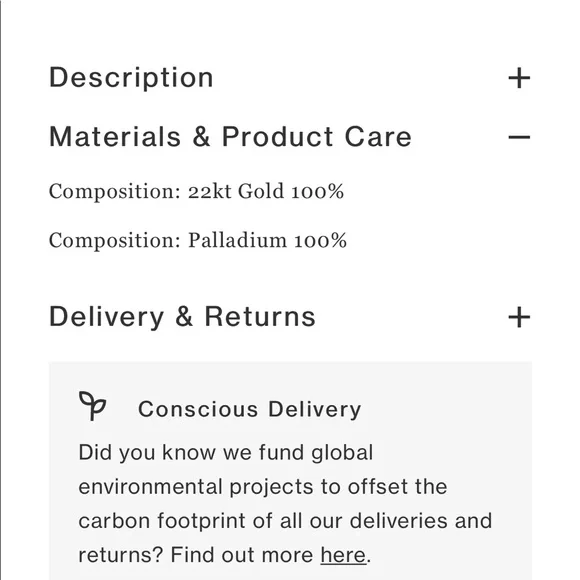Collapse Materials & Product Care via minus icon
The height and width of the screenshot is (580, 580).
tap(519, 137)
